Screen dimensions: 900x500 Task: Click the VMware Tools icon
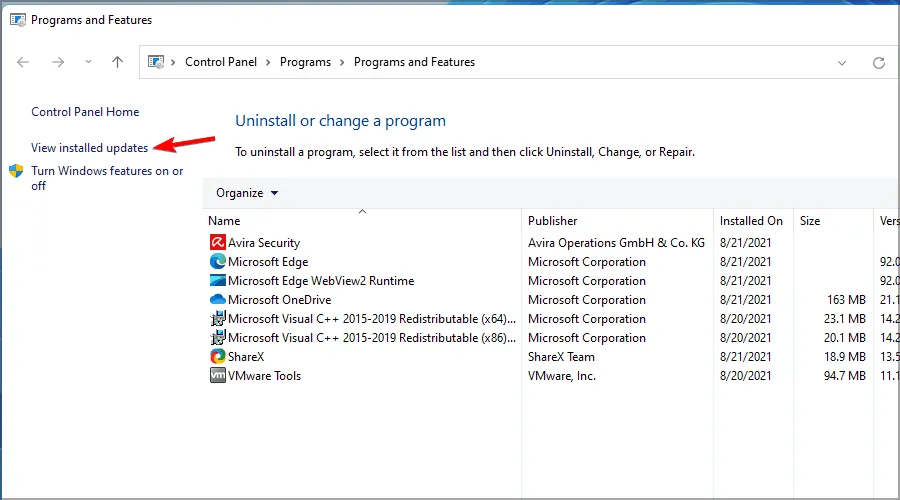(217, 376)
